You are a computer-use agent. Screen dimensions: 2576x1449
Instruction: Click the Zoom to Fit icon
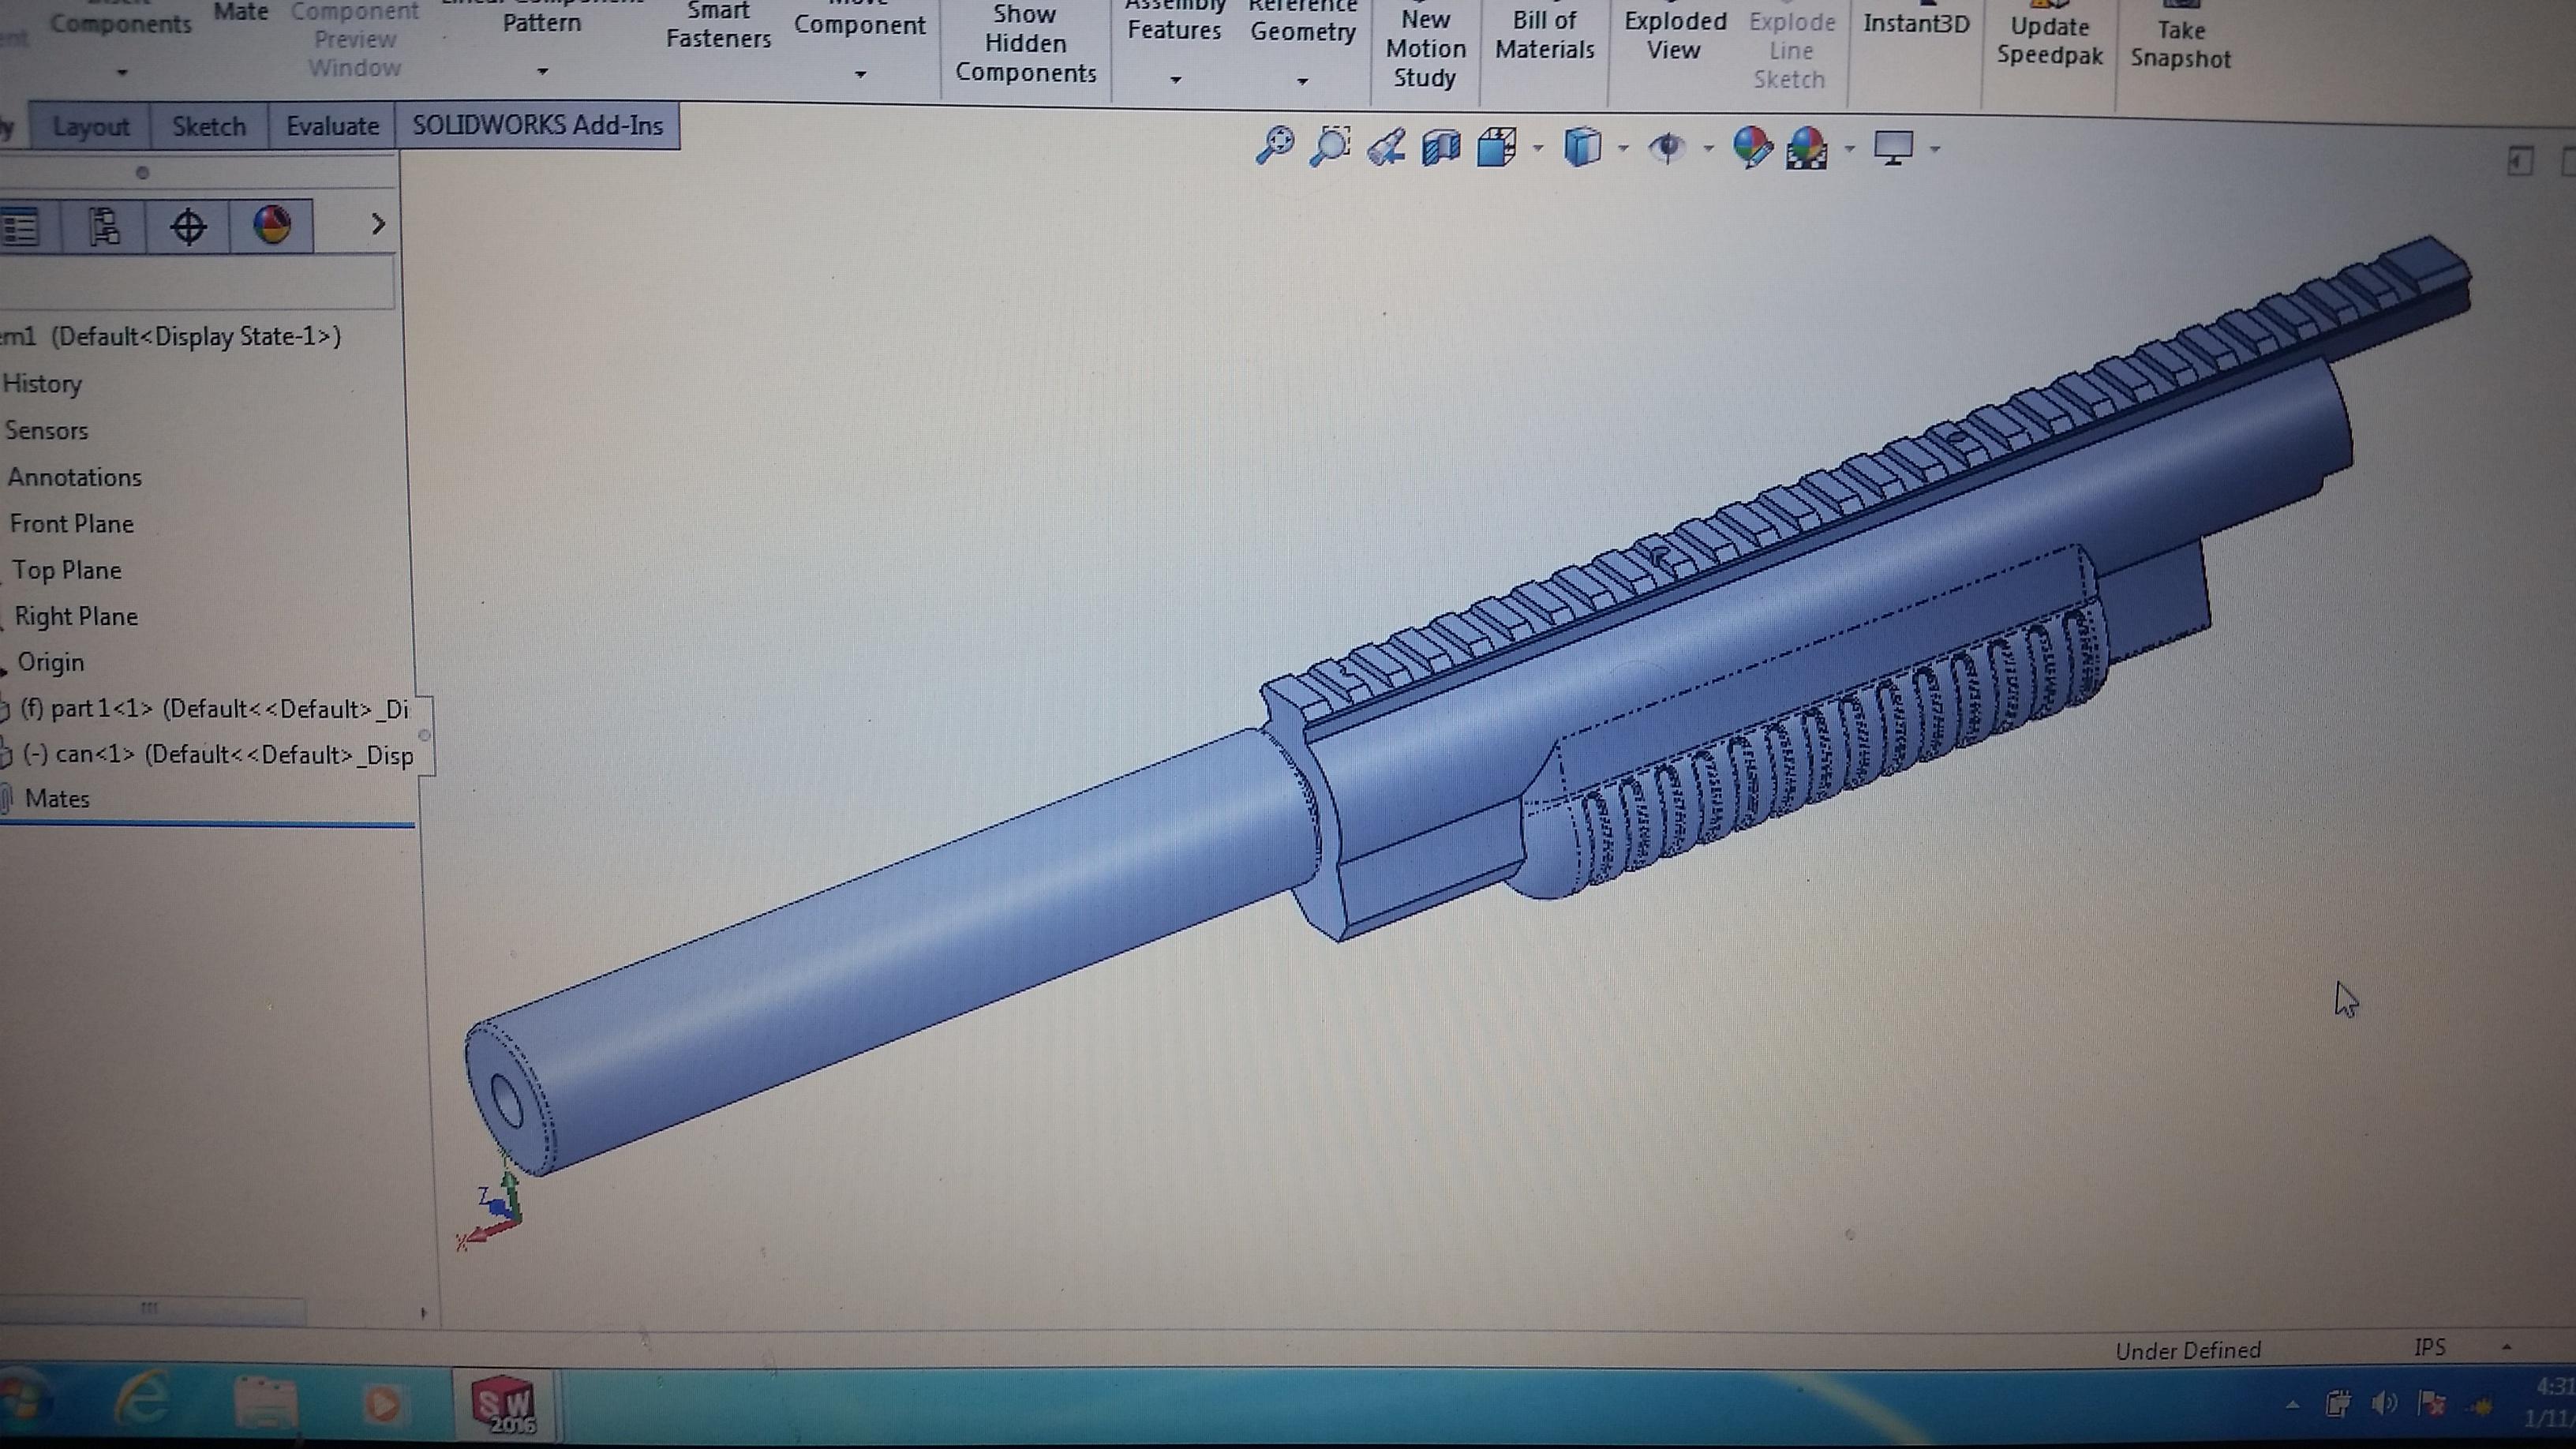[1274, 146]
